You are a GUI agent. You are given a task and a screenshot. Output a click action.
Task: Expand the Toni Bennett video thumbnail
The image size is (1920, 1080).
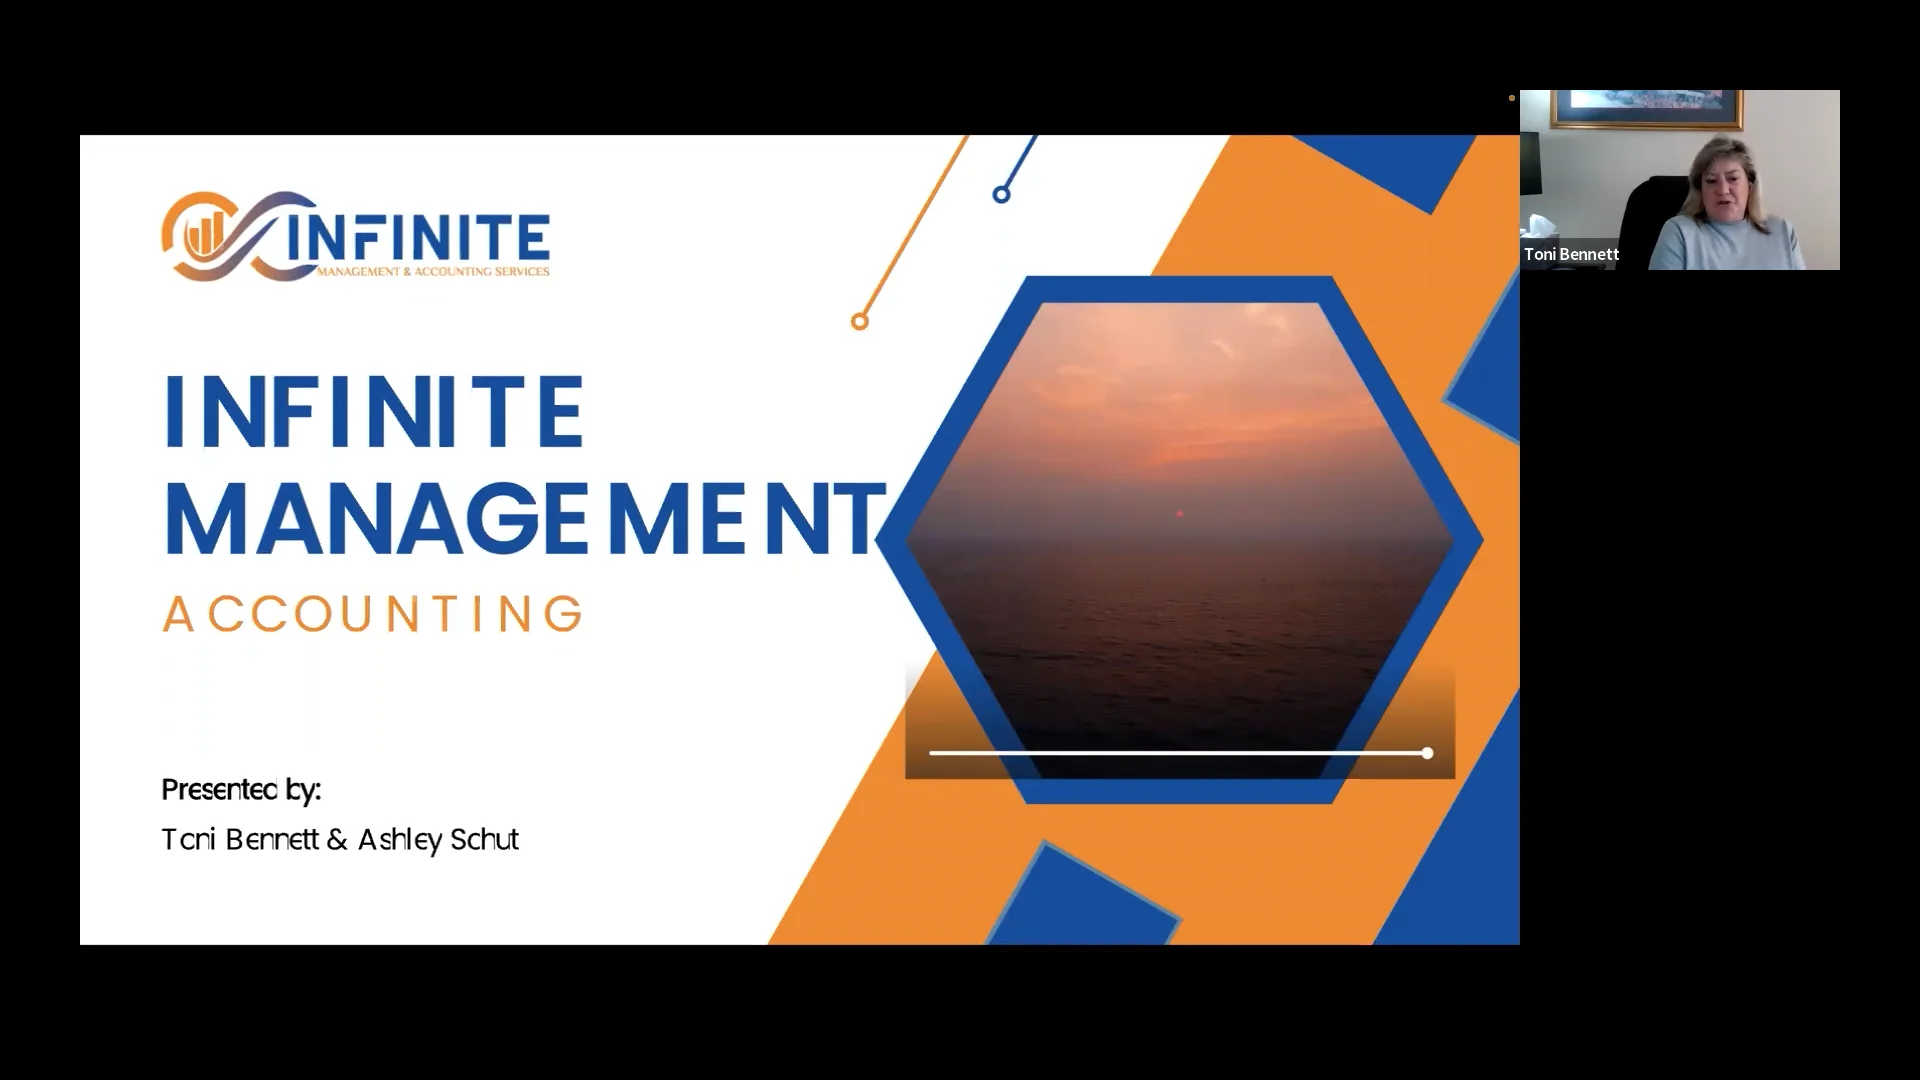click(1678, 180)
